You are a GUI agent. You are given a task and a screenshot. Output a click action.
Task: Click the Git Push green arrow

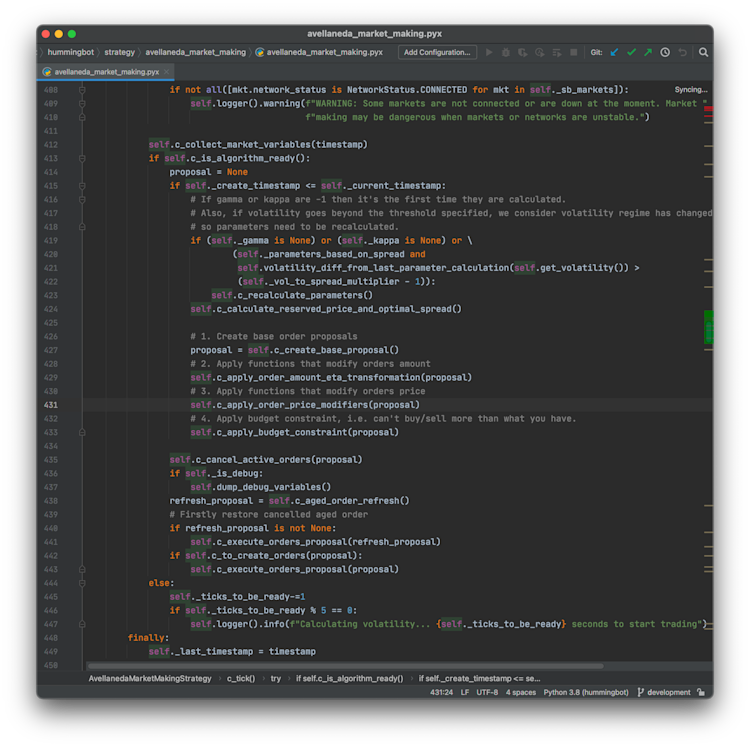click(x=648, y=53)
